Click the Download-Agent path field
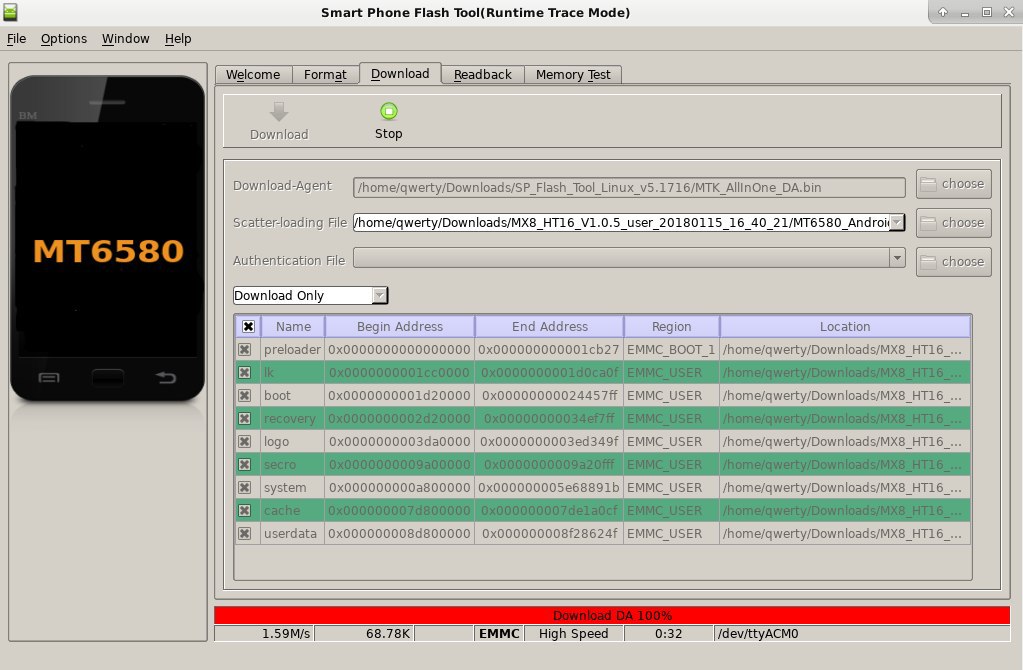Image resolution: width=1023 pixels, height=670 pixels. [x=629, y=188]
